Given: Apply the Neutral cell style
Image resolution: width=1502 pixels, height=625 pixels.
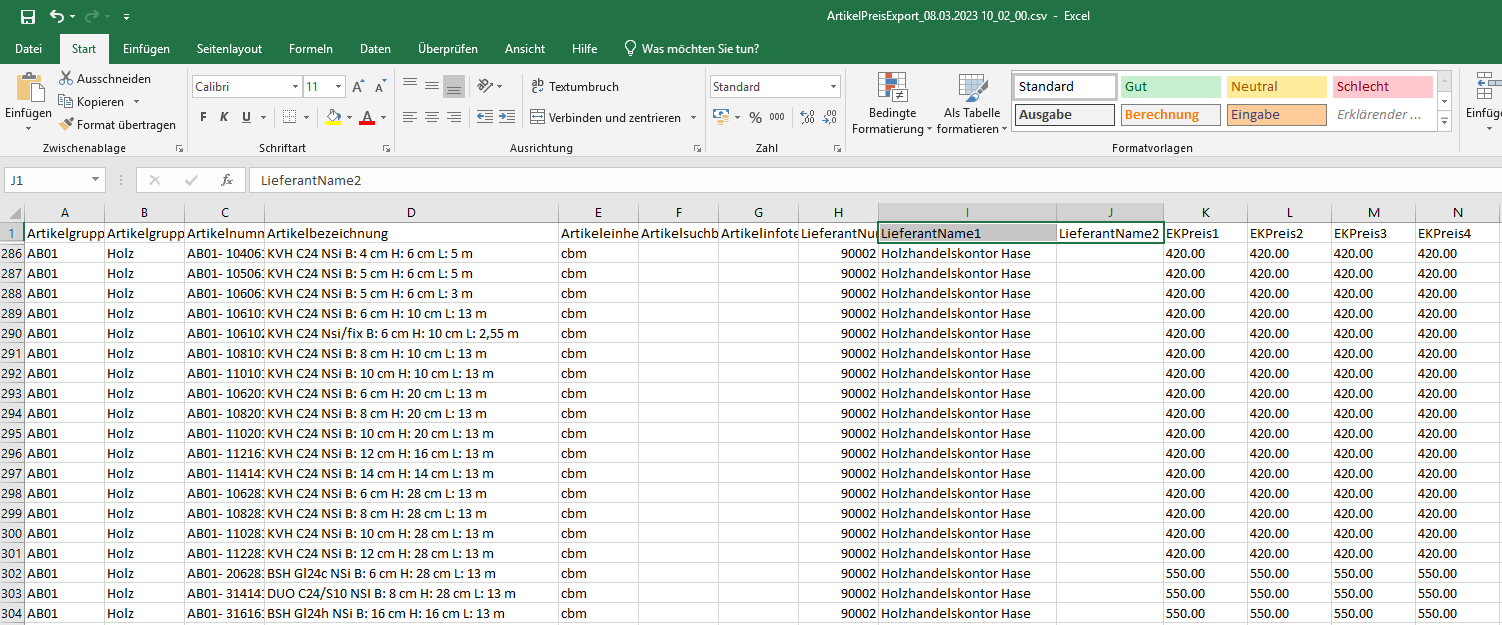Looking at the screenshot, I should pos(1277,87).
